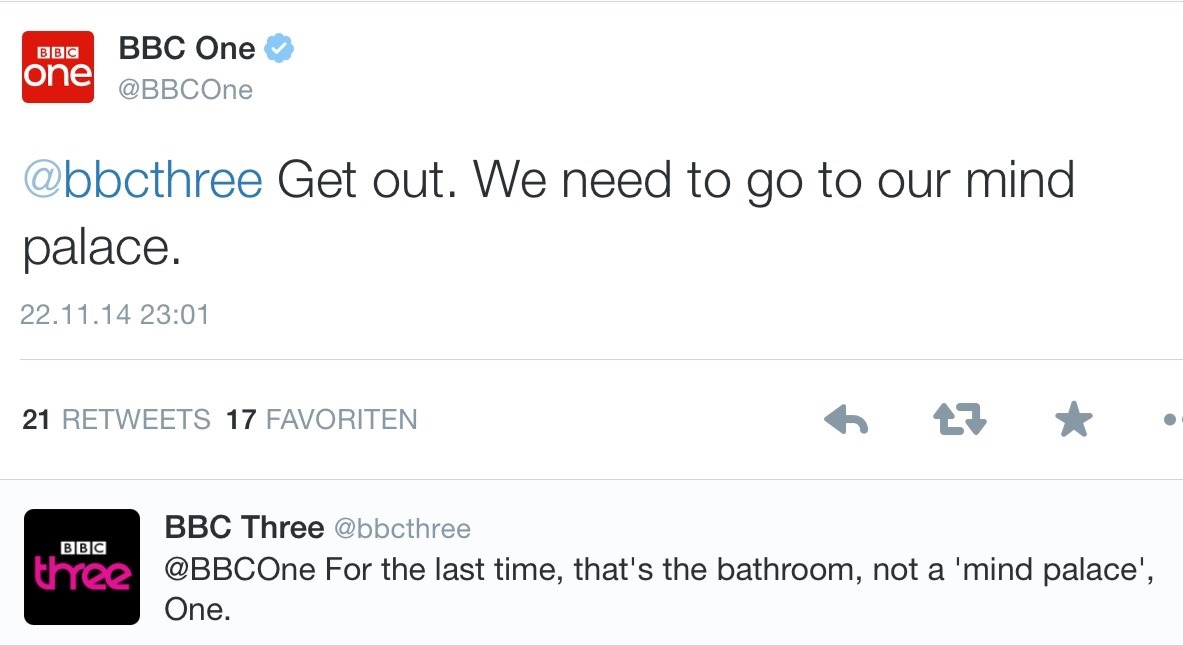
Task: Click the blue verified badge
Action: pos(278,47)
